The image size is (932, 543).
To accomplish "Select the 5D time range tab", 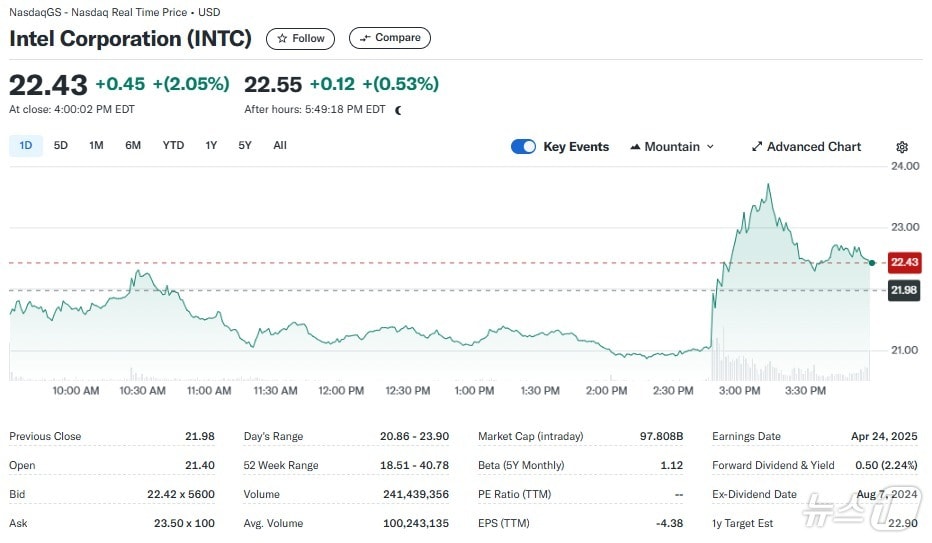I will [61, 146].
